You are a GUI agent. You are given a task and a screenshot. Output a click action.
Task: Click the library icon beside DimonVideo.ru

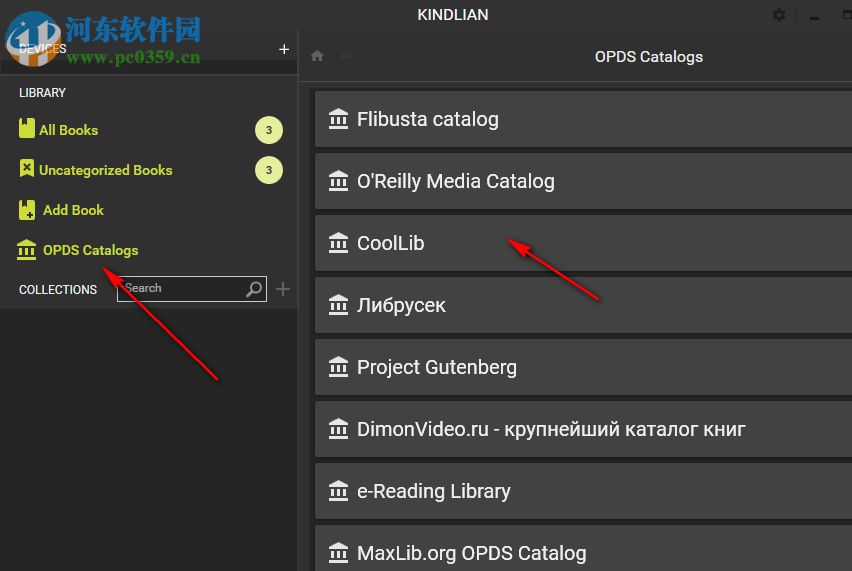[x=338, y=428]
